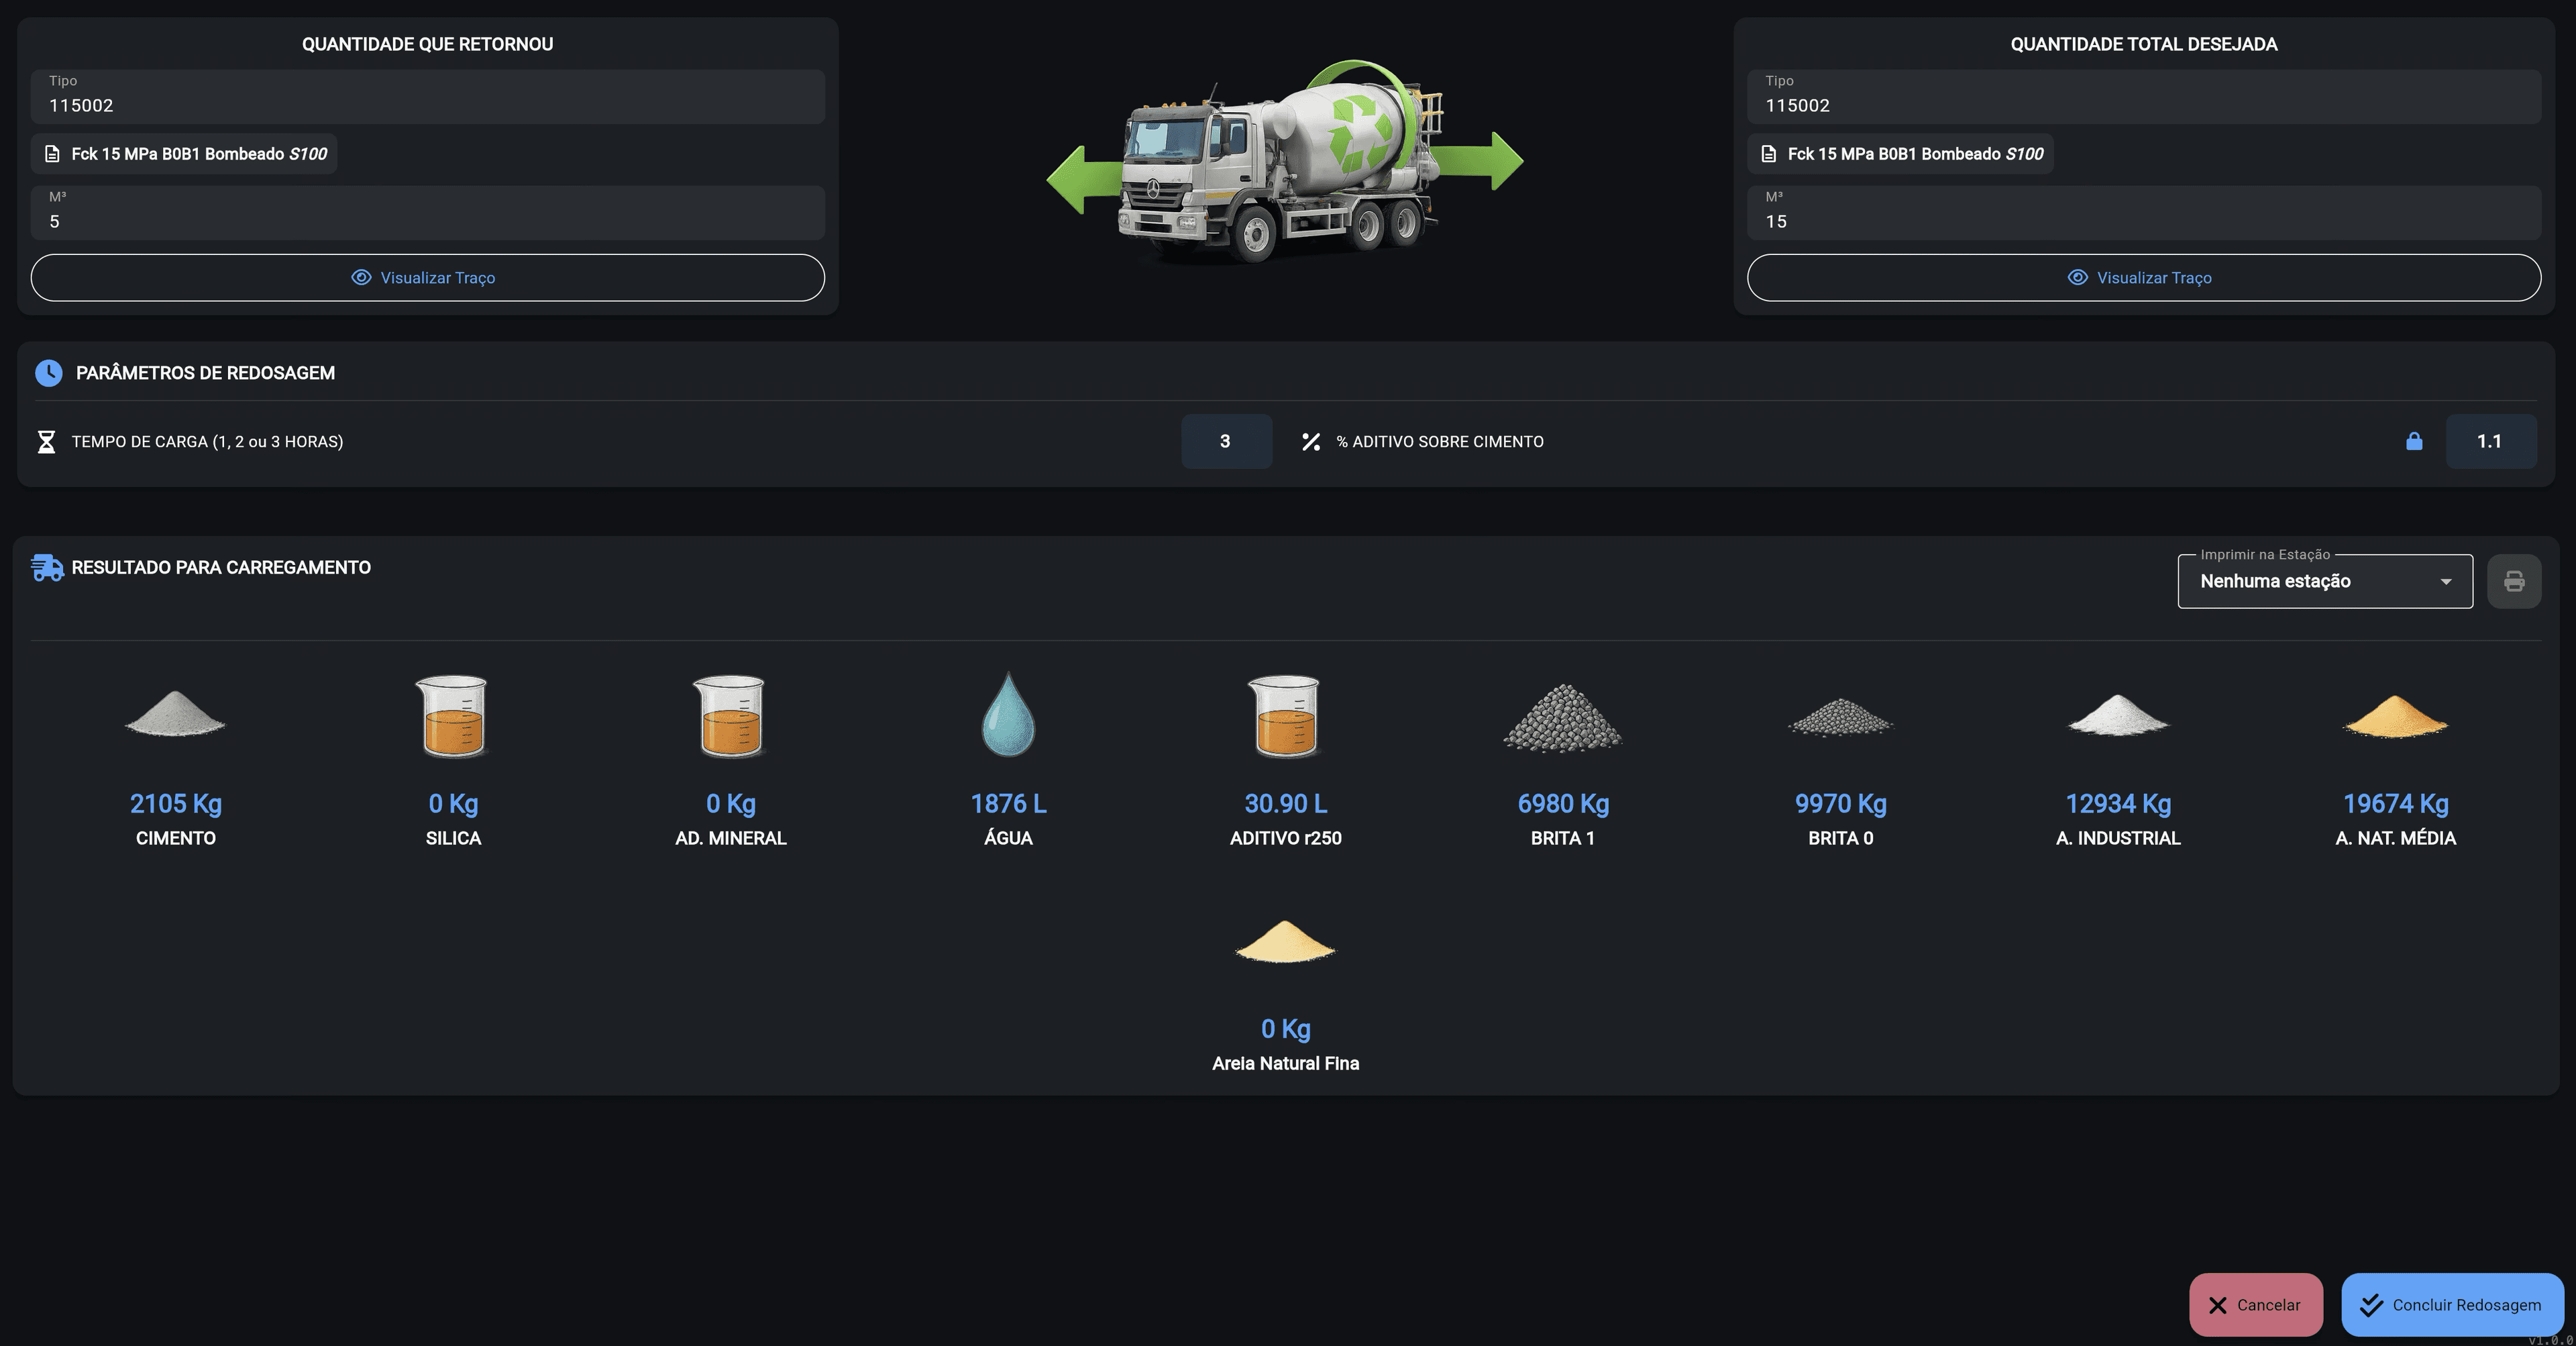The width and height of the screenshot is (2576, 1346).
Task: Click the Concluir Redosagem button
Action: click(2452, 1304)
